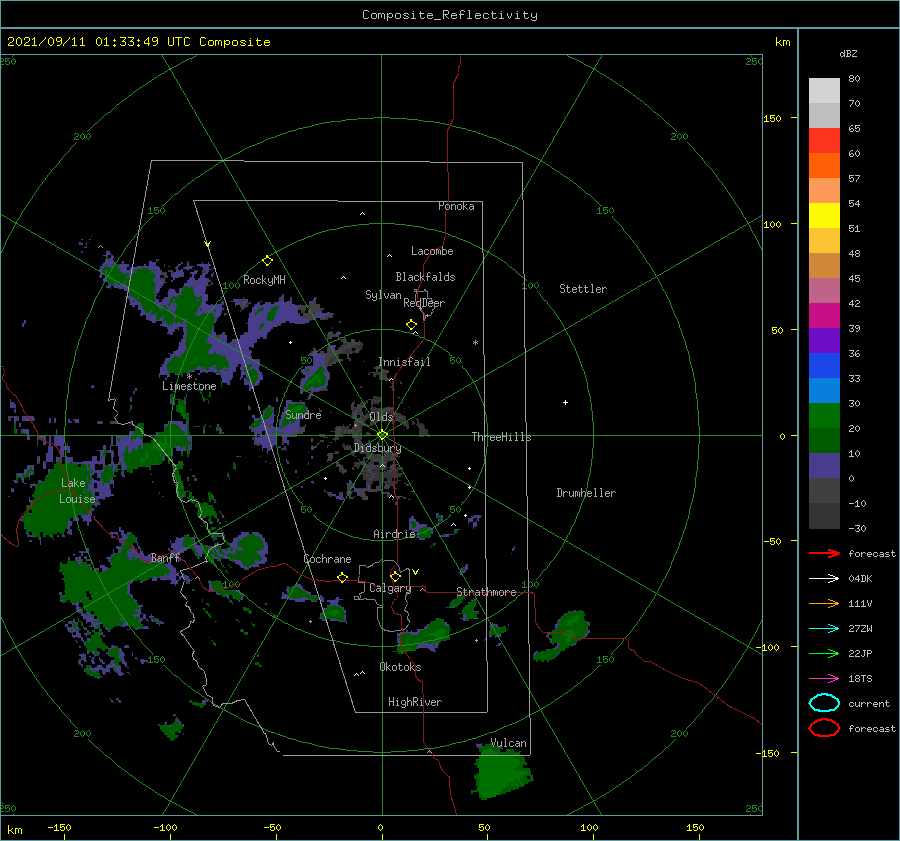Click the HighRiver city label

(x=415, y=702)
